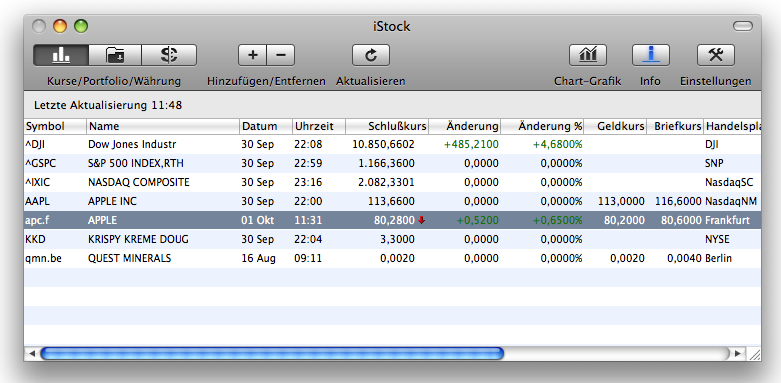This screenshot has height=383, width=781.
Task: Sort by the Uhrzeit column header
Action: [319, 127]
